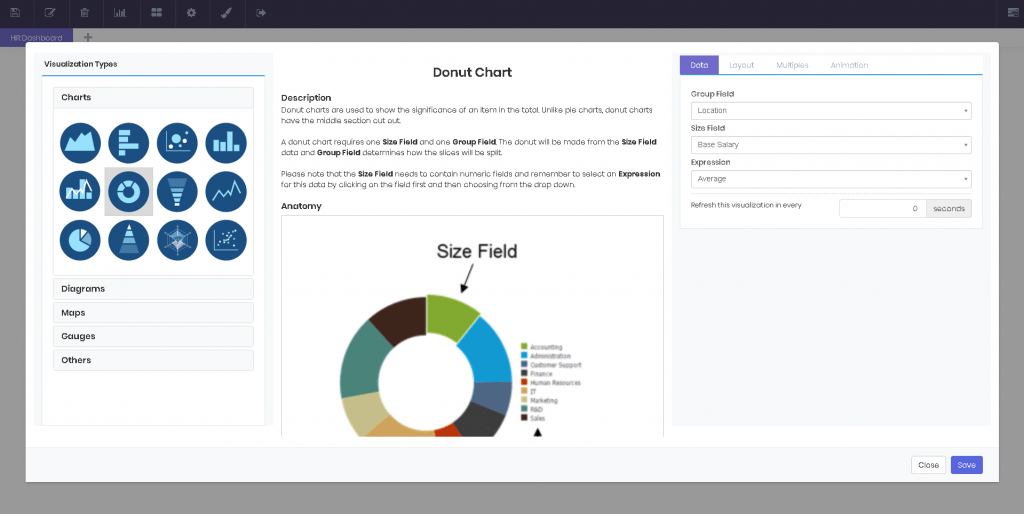Image resolution: width=1024 pixels, height=514 pixels.
Task: Open the settings gear icon in top toolbar
Action: [x=191, y=12]
